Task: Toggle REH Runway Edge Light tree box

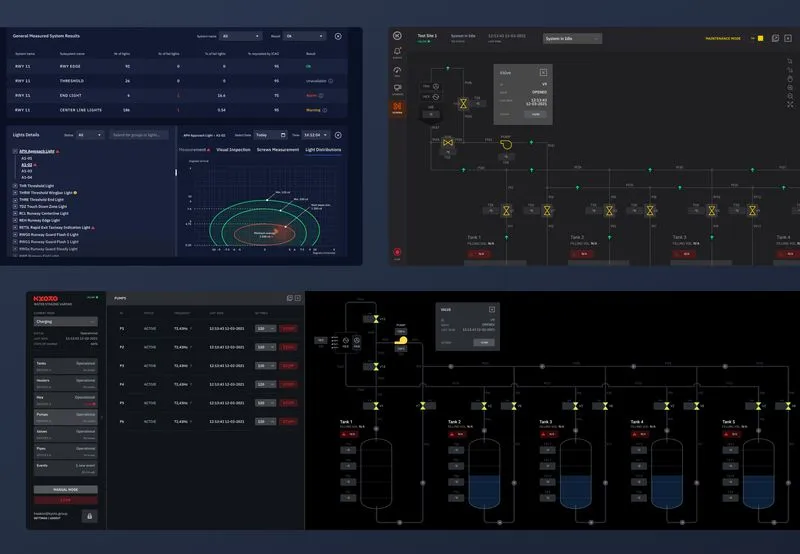Action: 15,221
